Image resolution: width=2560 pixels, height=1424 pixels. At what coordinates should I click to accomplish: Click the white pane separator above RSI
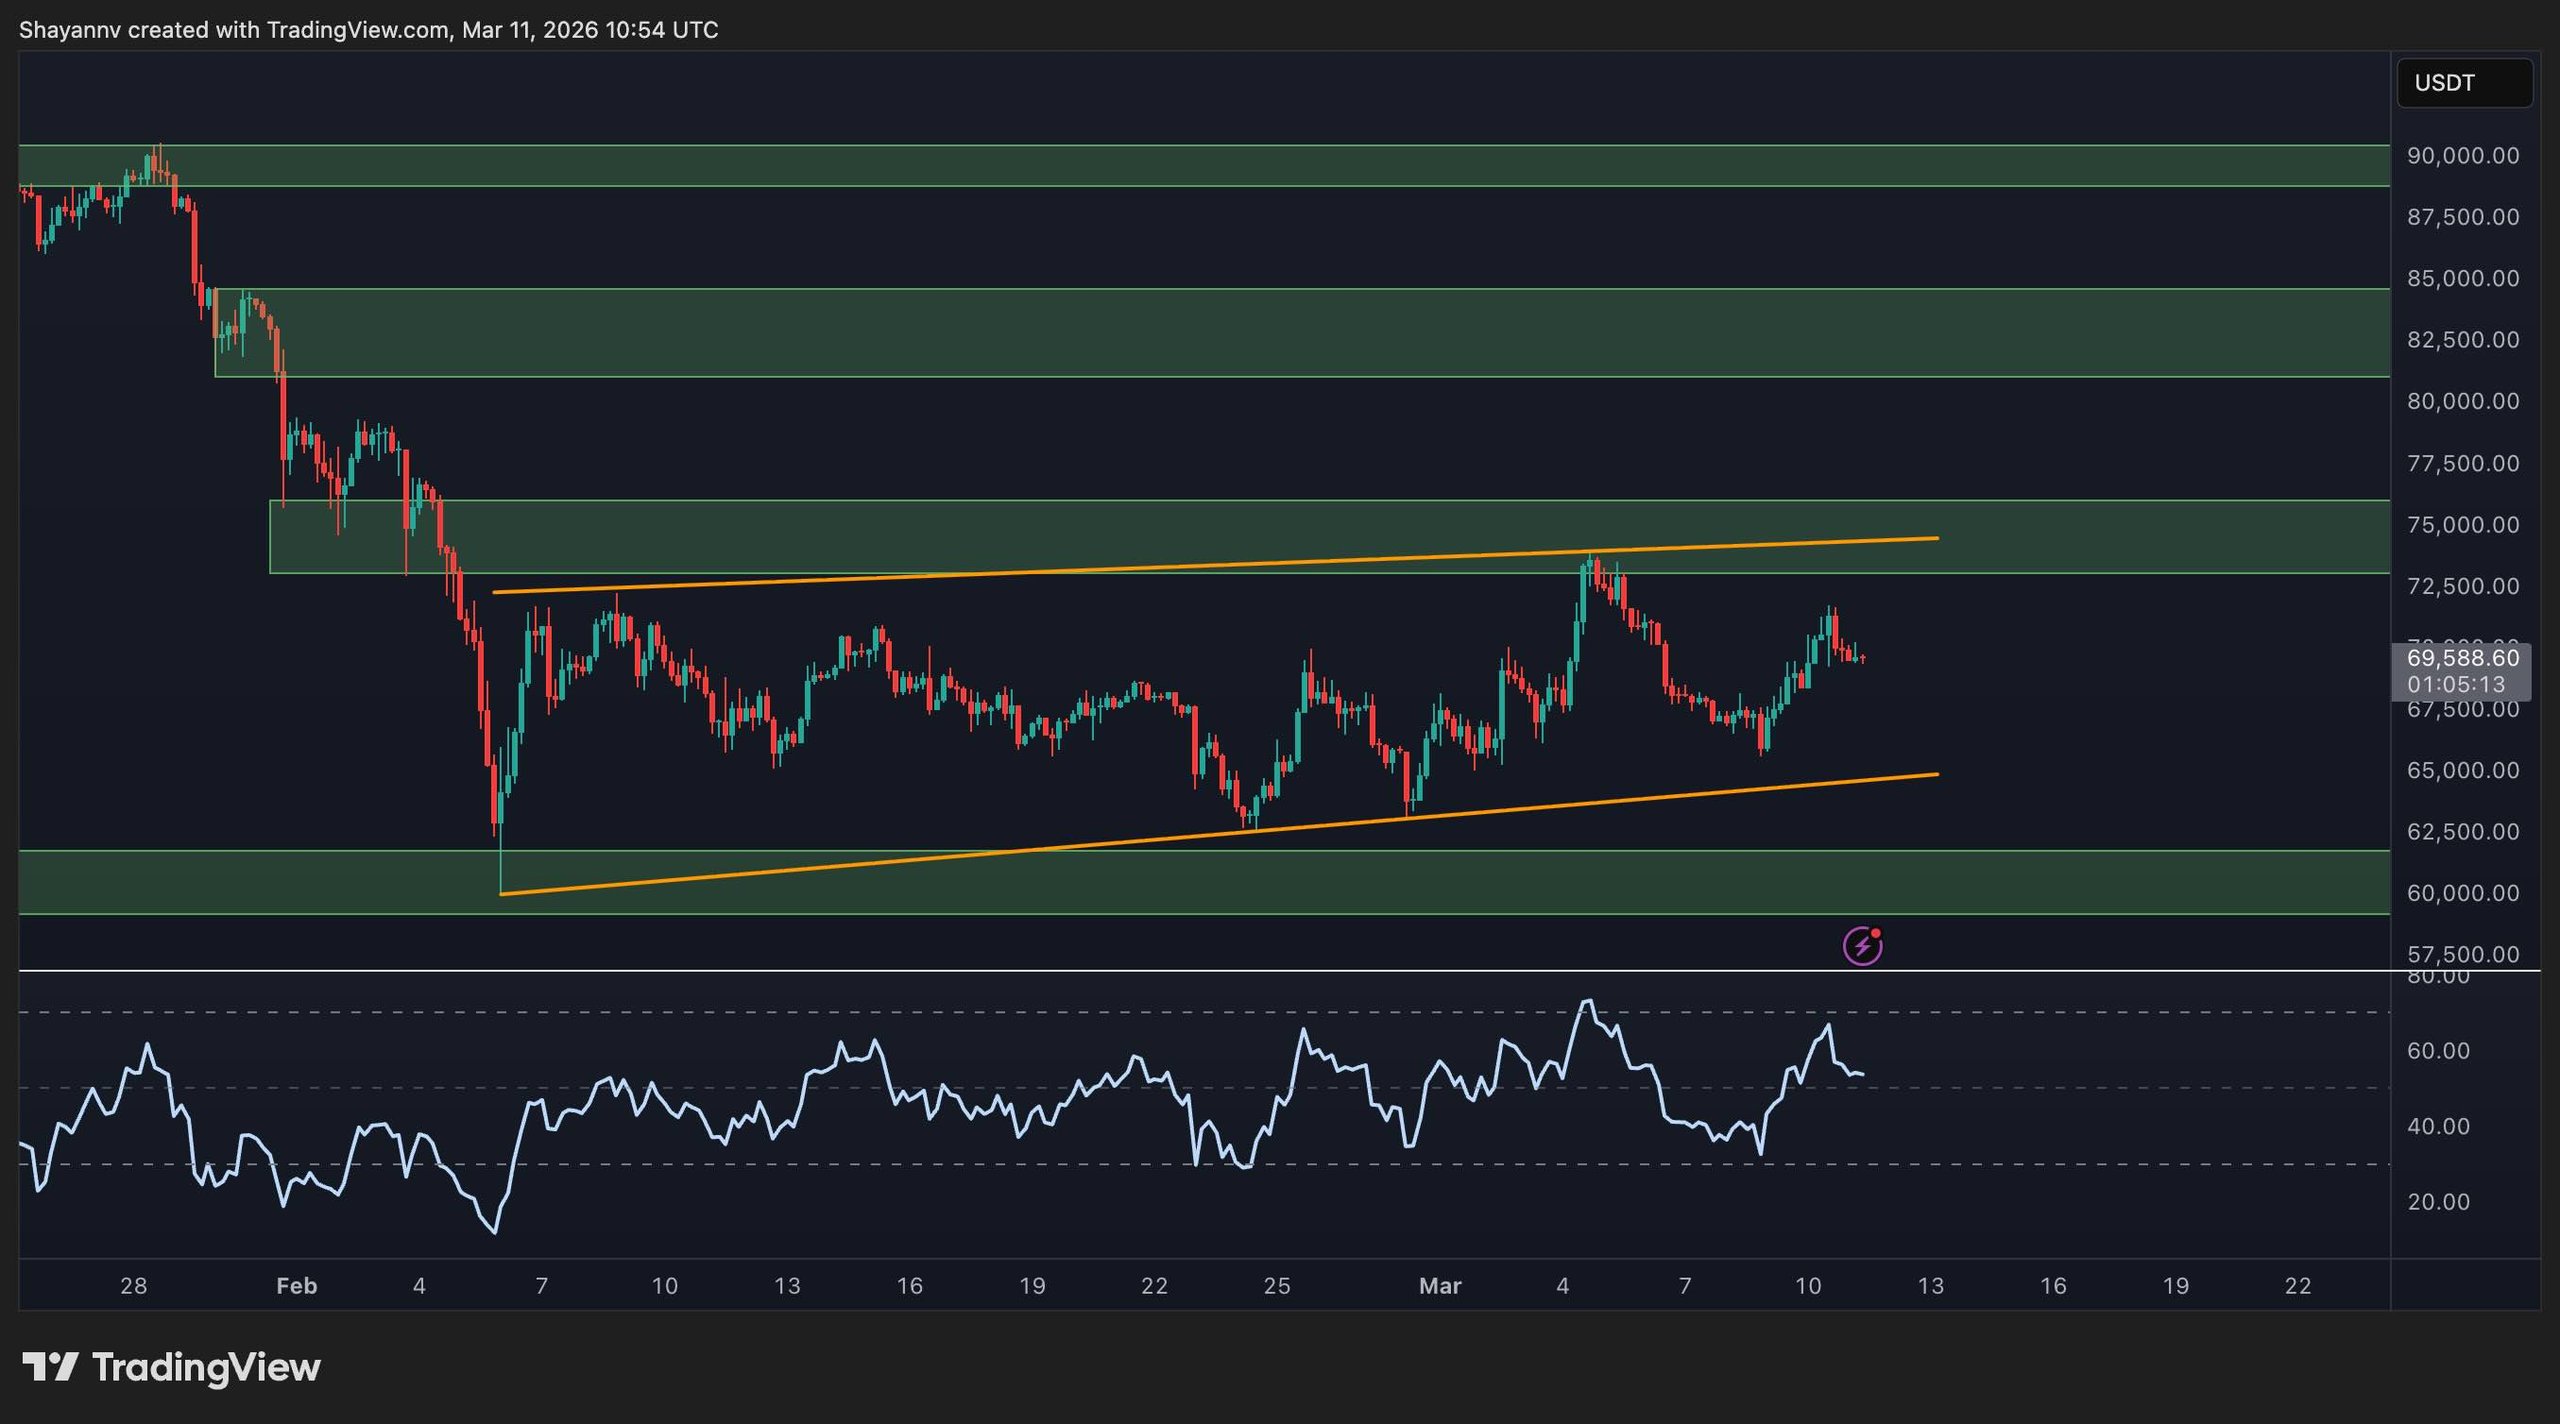[x=1200, y=971]
